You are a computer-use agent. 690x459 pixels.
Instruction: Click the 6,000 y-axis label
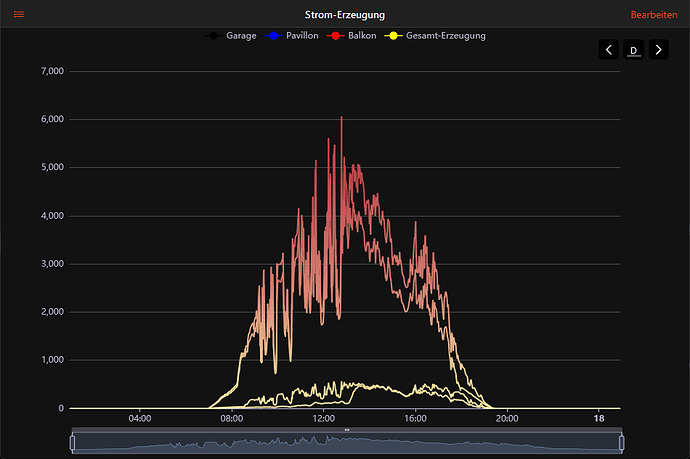point(52,119)
